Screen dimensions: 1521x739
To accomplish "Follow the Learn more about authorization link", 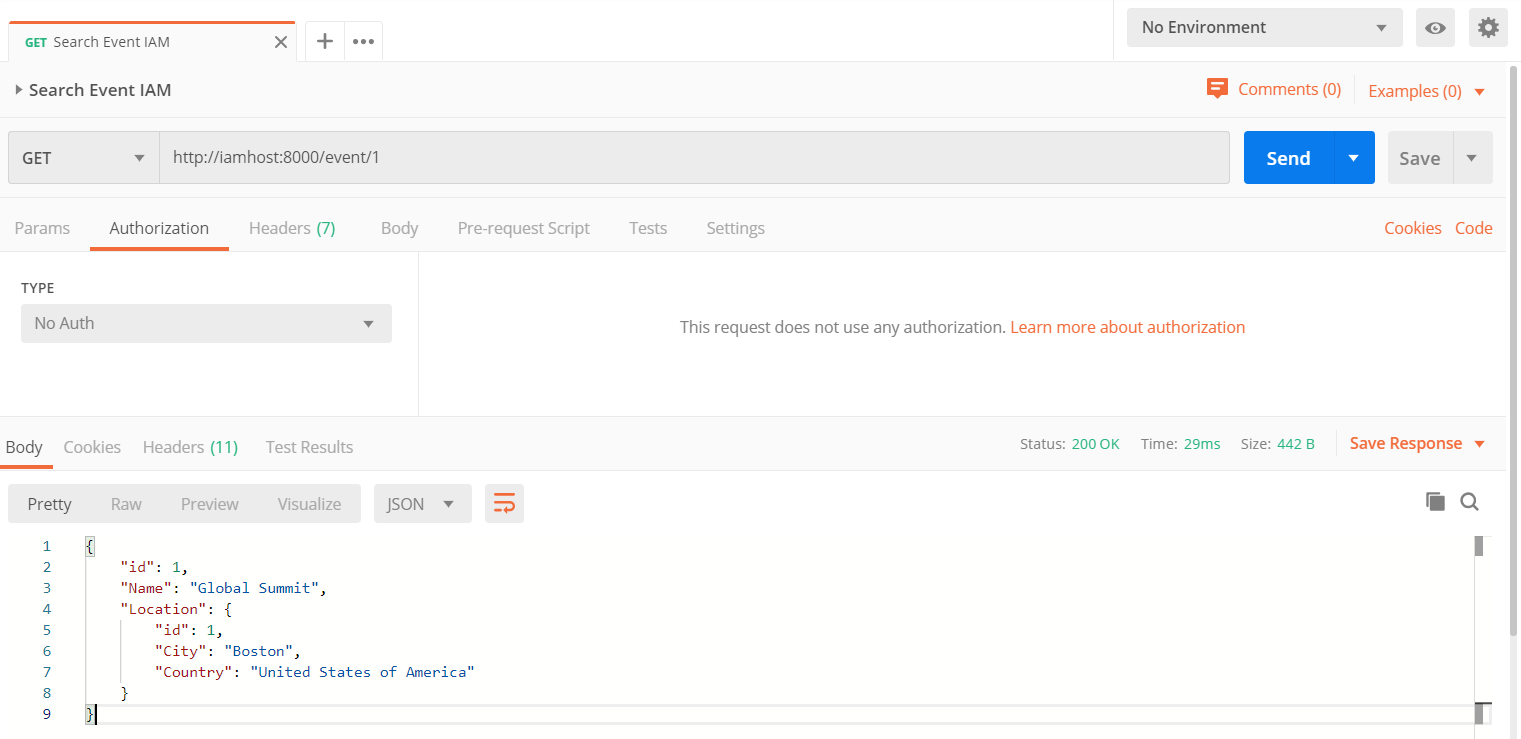I will tap(1127, 327).
